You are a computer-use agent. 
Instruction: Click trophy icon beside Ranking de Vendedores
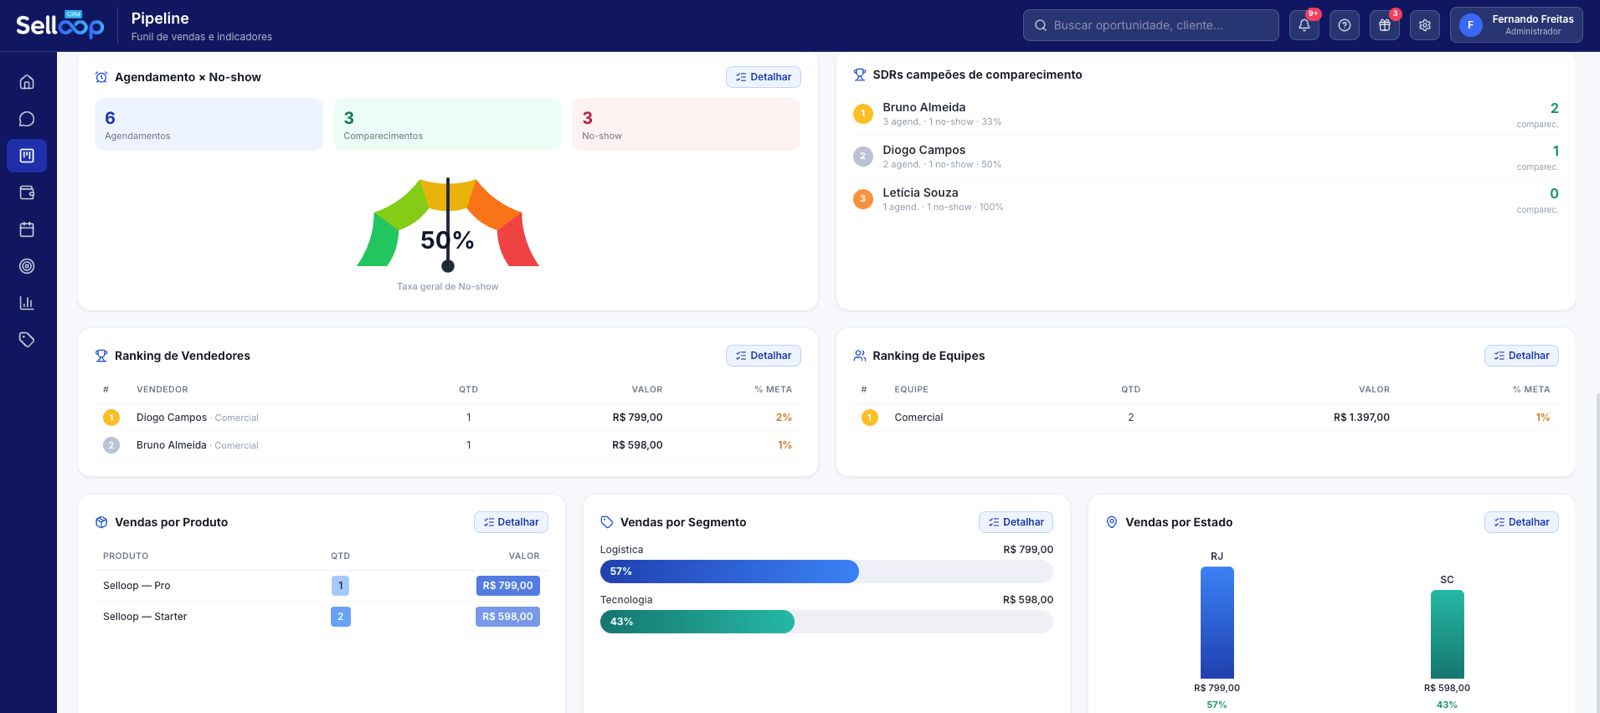click(x=101, y=356)
